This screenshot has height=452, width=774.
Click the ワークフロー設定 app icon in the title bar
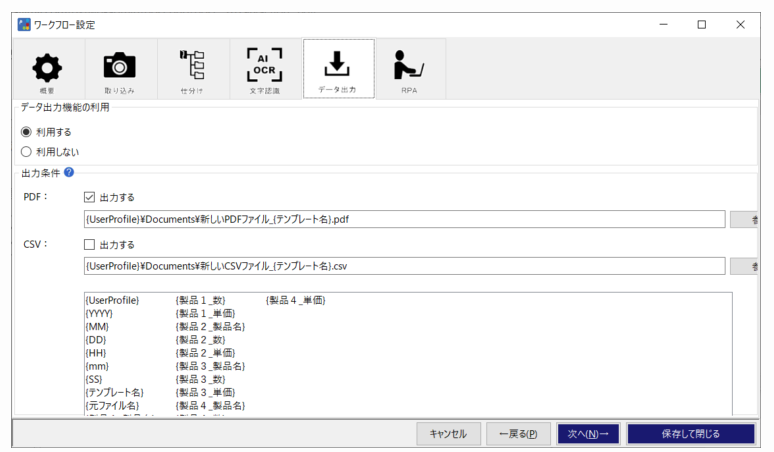pos(24,25)
